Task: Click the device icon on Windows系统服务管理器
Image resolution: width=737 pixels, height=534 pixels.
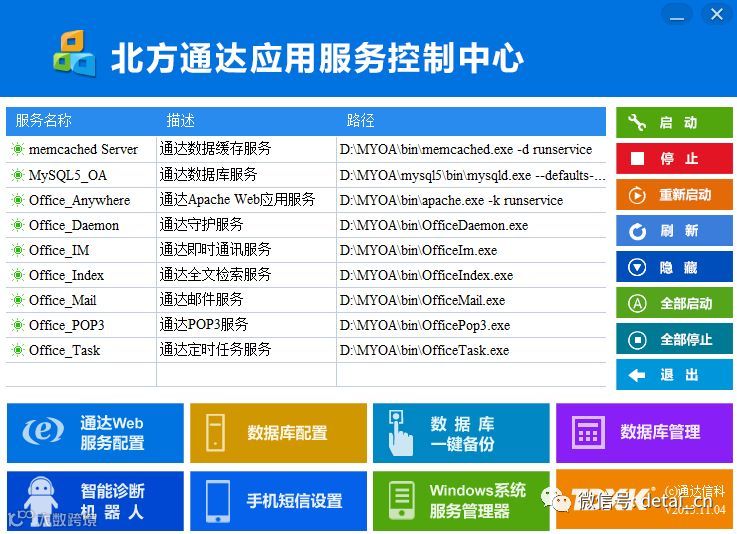Action: (402, 500)
